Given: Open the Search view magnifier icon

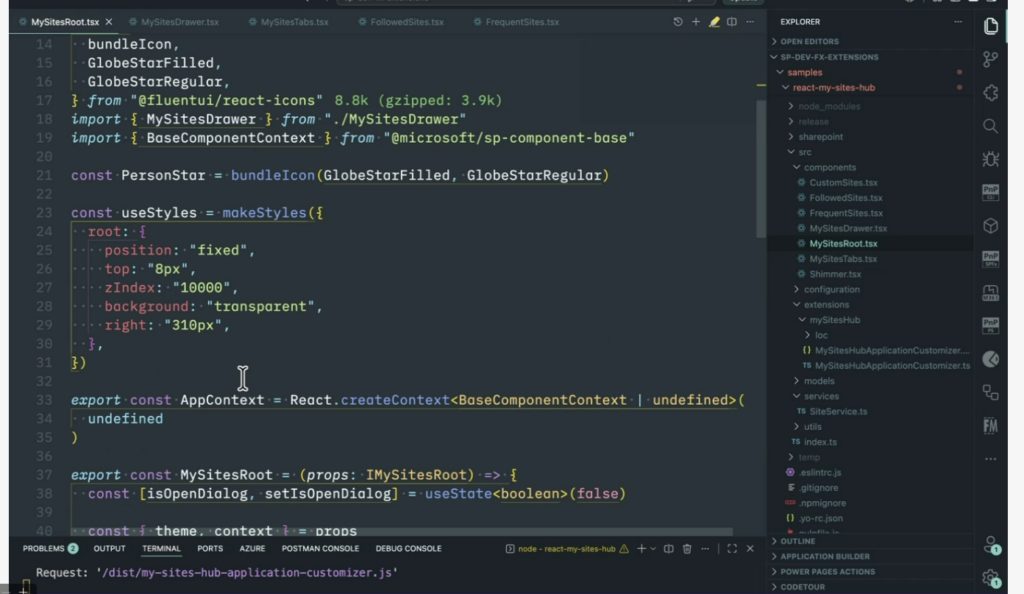Looking at the screenshot, I should click(x=991, y=126).
